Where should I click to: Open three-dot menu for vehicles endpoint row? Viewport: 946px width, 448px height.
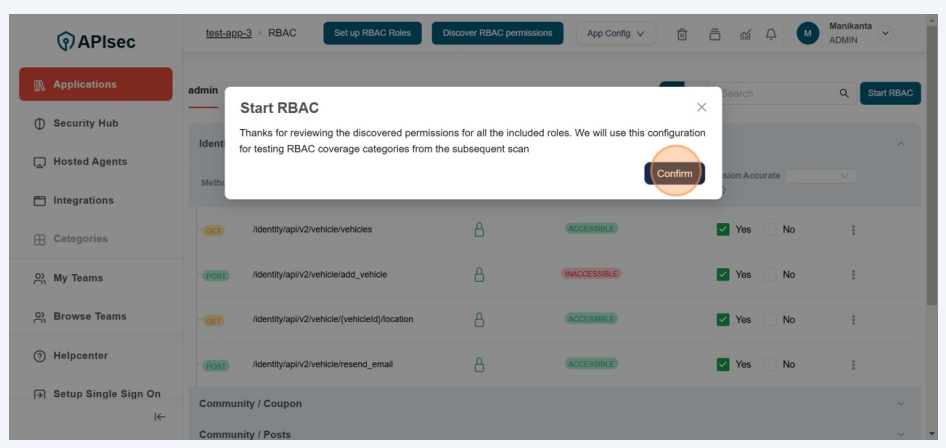(x=853, y=229)
